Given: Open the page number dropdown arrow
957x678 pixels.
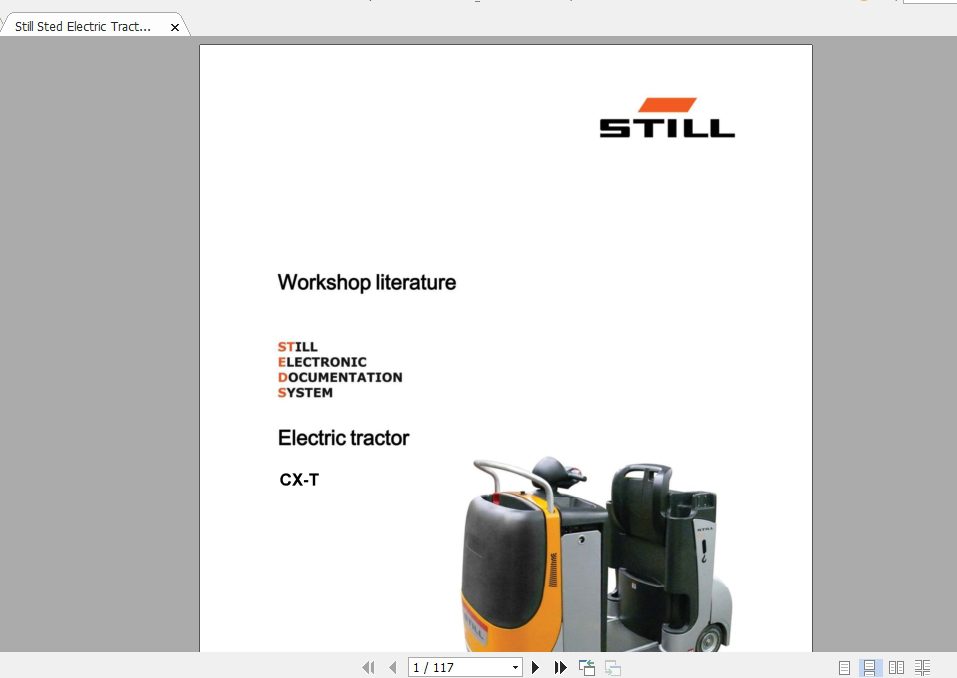Looking at the screenshot, I should (x=516, y=668).
